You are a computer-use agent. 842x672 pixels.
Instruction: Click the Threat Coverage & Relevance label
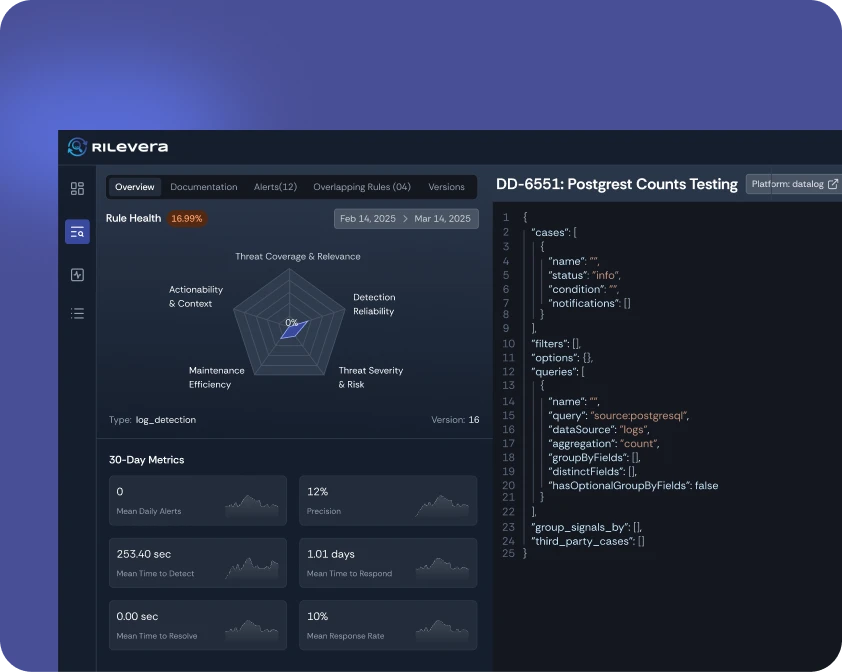(297, 257)
